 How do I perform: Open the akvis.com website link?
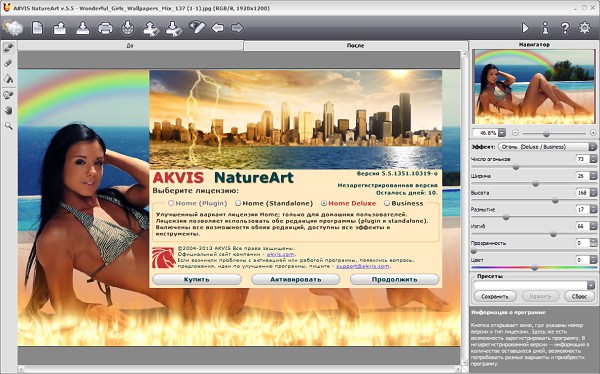pyautogui.click(x=280, y=254)
